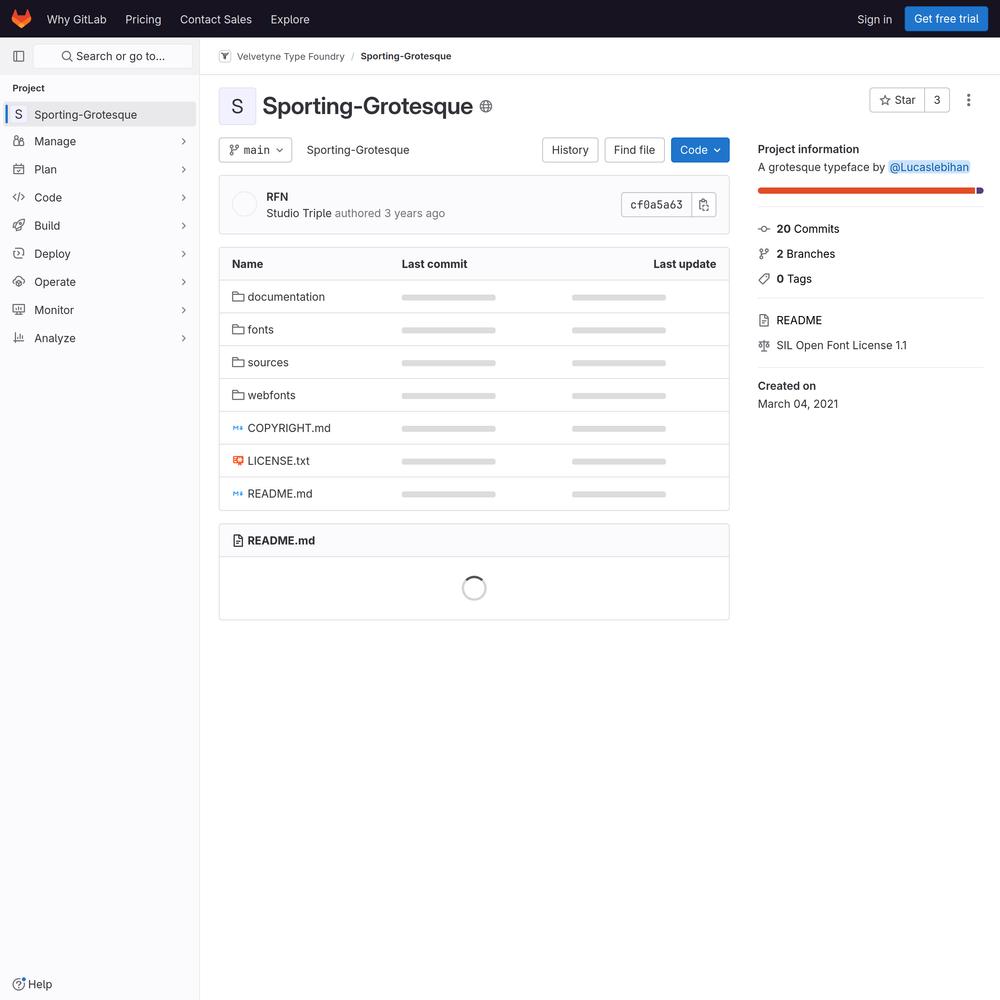Click the GitLab fox logo
The image size is (1000, 1000).
(x=21, y=18)
